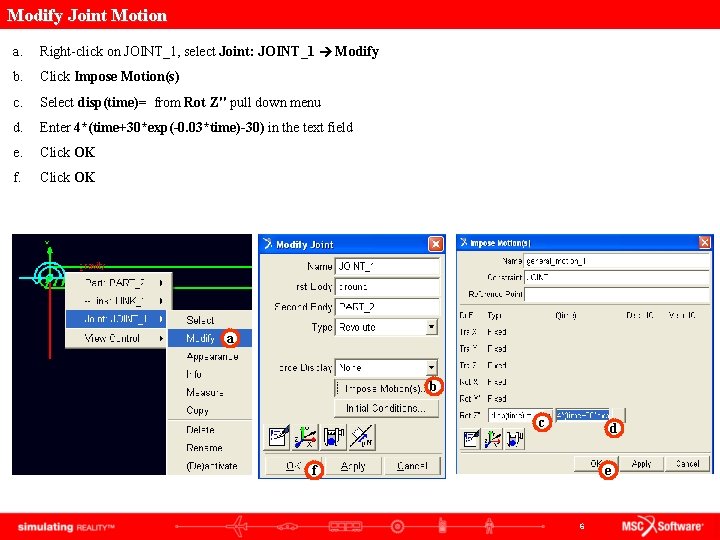
Task: Click Impose Motion(s)... button
Action: (386, 388)
